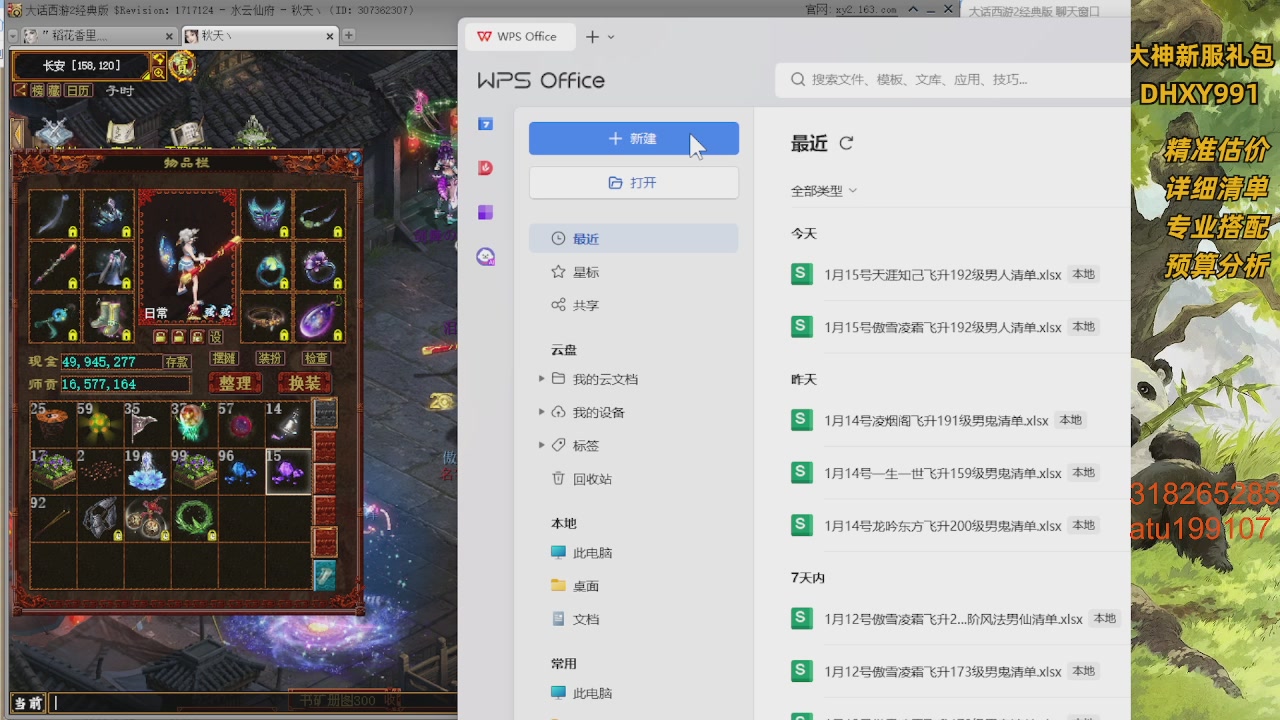Click the flag item with count 35
This screenshot has height=720, width=1280.
pyautogui.click(x=147, y=424)
